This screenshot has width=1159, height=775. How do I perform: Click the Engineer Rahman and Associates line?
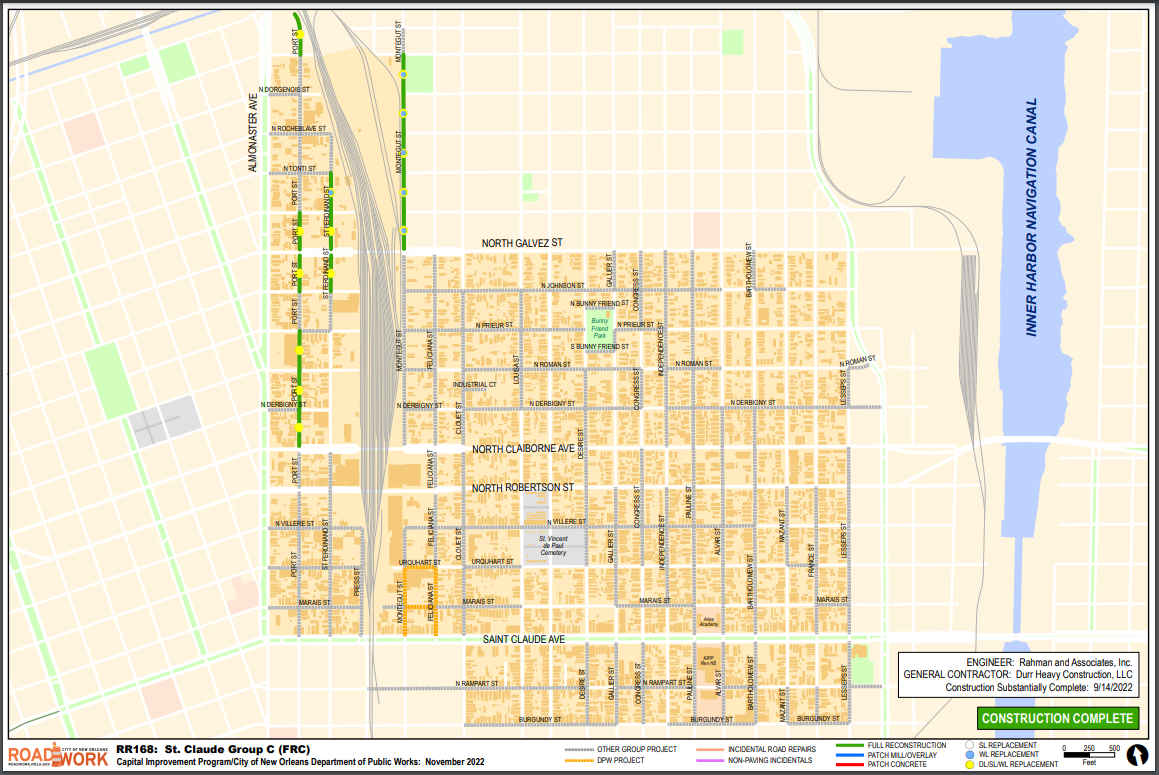click(x=1049, y=663)
